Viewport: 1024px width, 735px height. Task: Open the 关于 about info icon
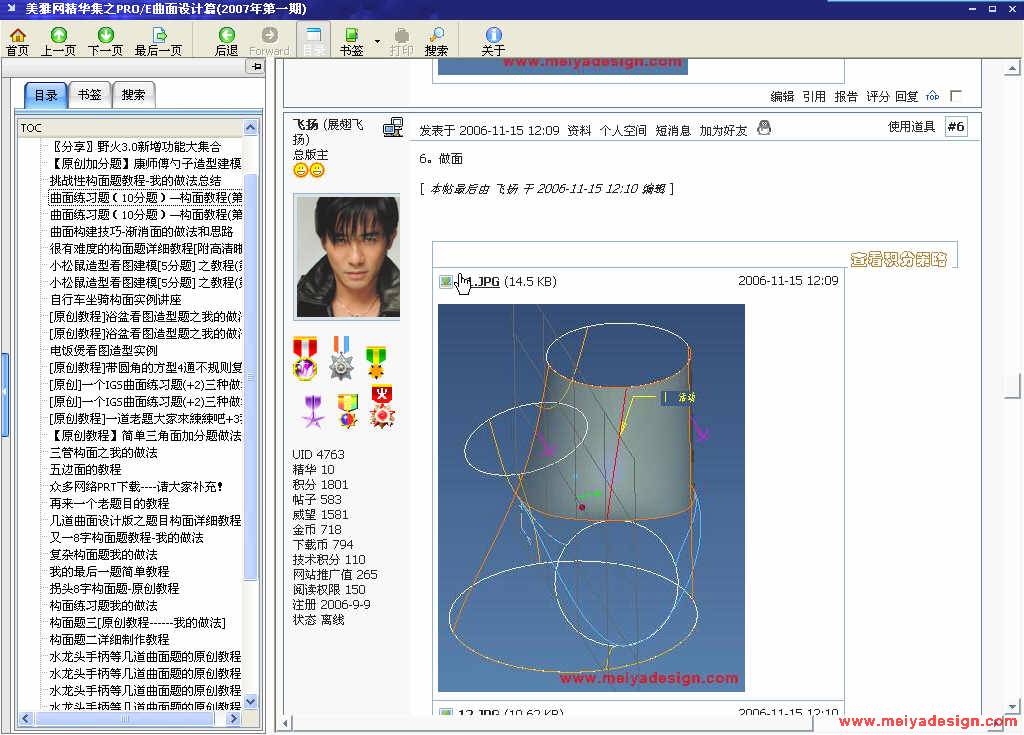[x=493, y=36]
